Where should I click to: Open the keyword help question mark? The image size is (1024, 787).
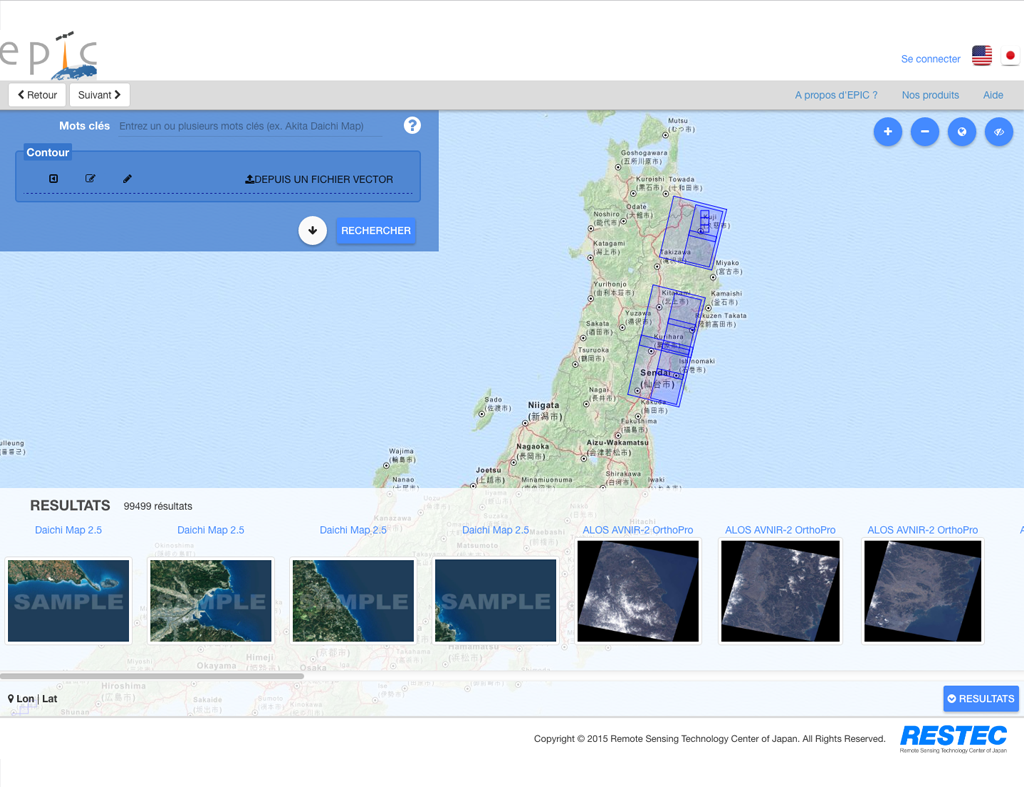pos(412,125)
